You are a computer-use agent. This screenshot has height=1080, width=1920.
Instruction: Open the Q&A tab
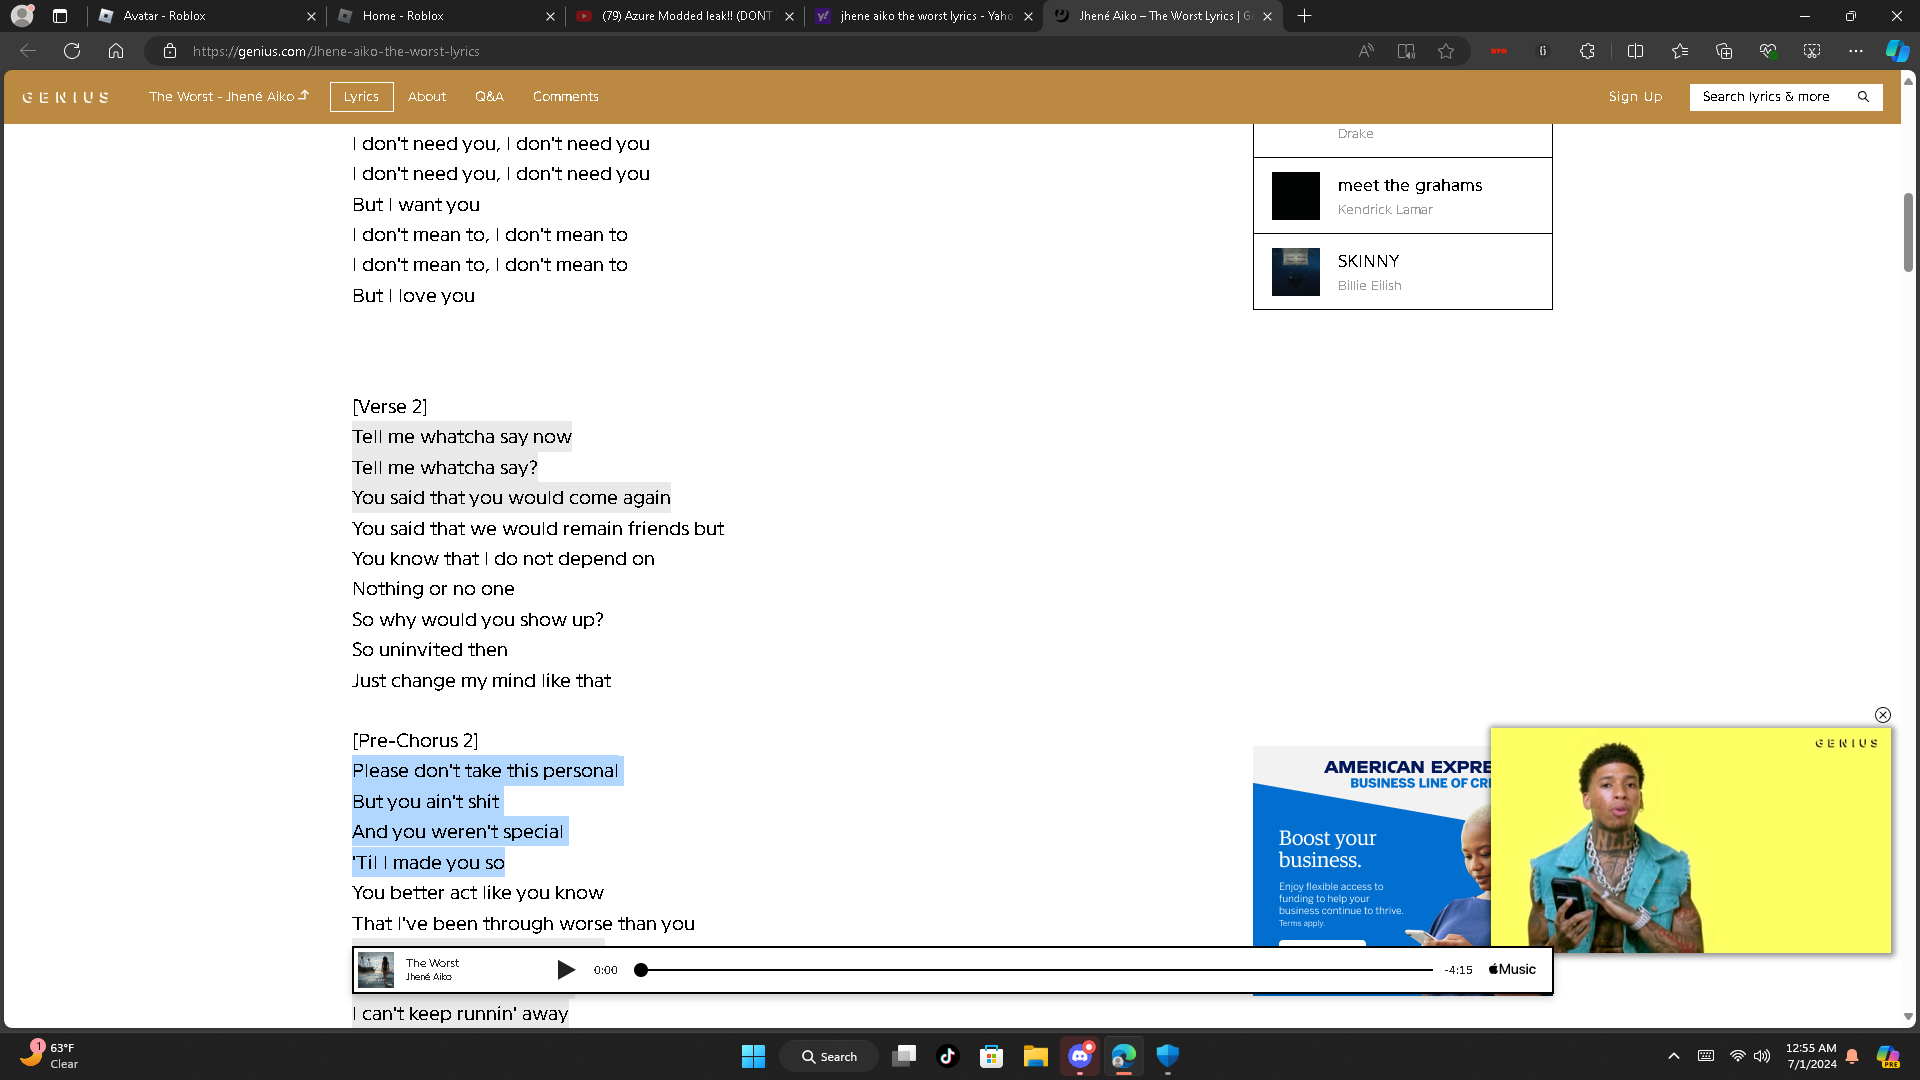pos(489,97)
